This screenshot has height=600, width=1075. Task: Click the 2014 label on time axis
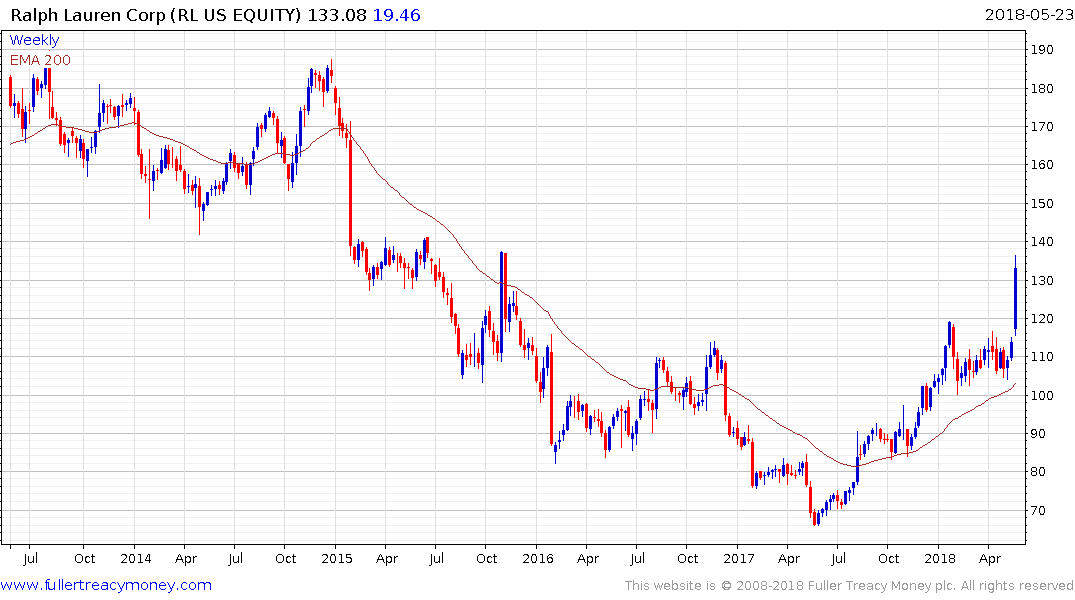click(x=136, y=558)
